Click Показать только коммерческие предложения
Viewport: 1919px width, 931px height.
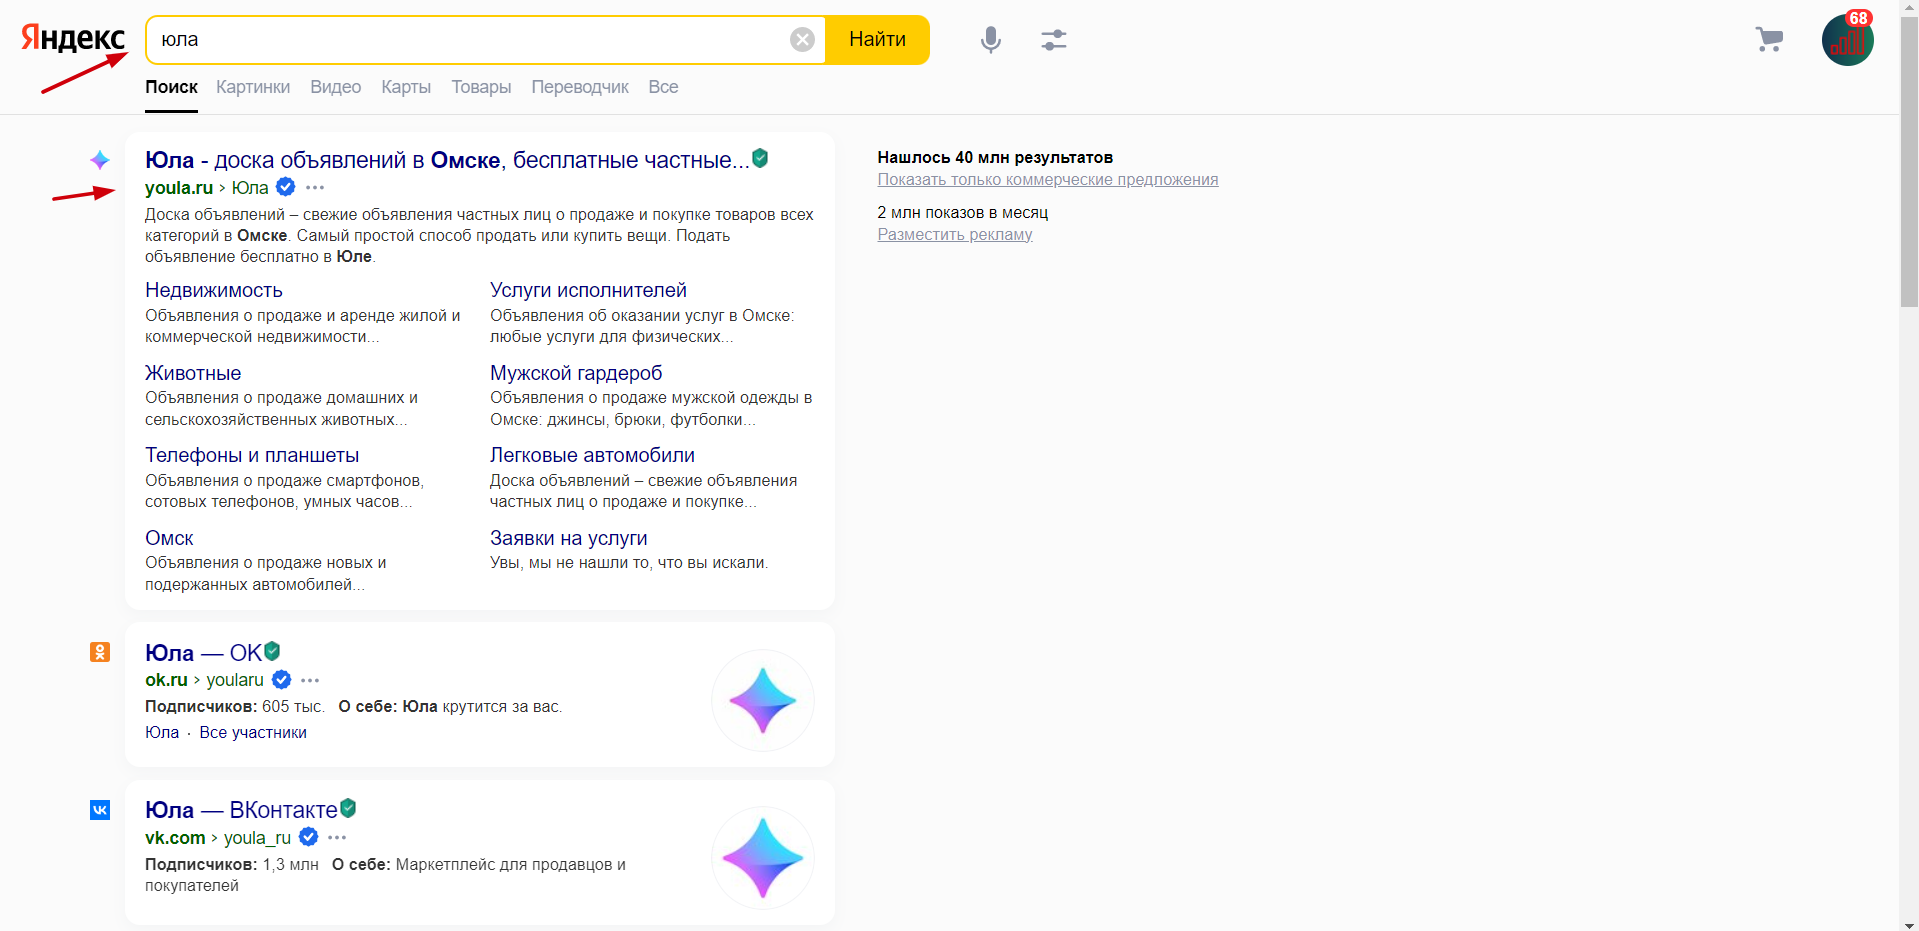(x=1048, y=180)
